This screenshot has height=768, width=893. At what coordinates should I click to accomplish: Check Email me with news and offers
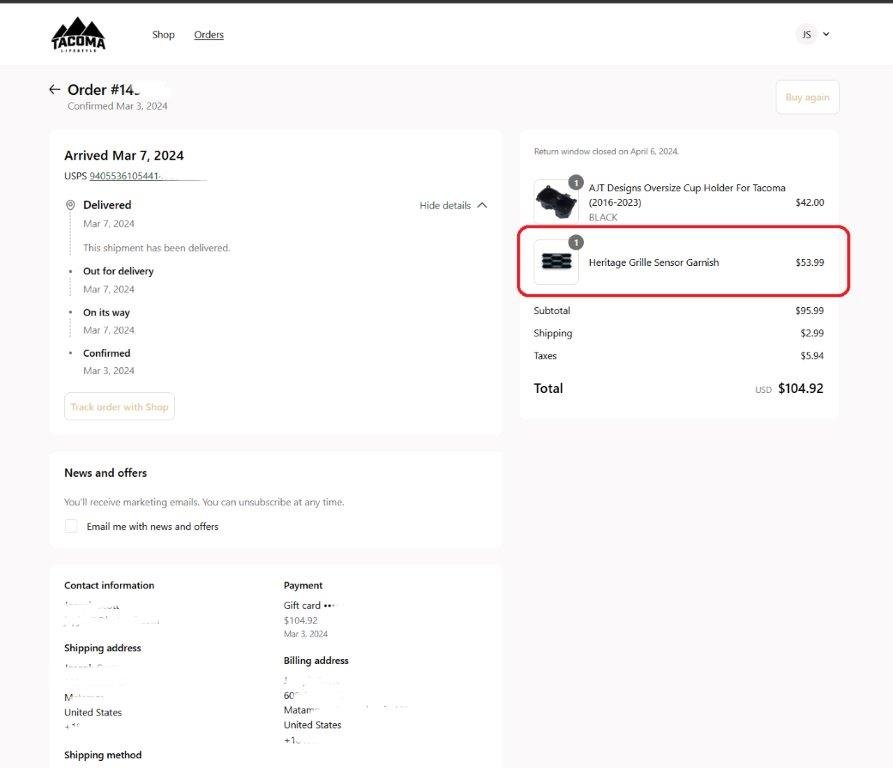pos(71,526)
